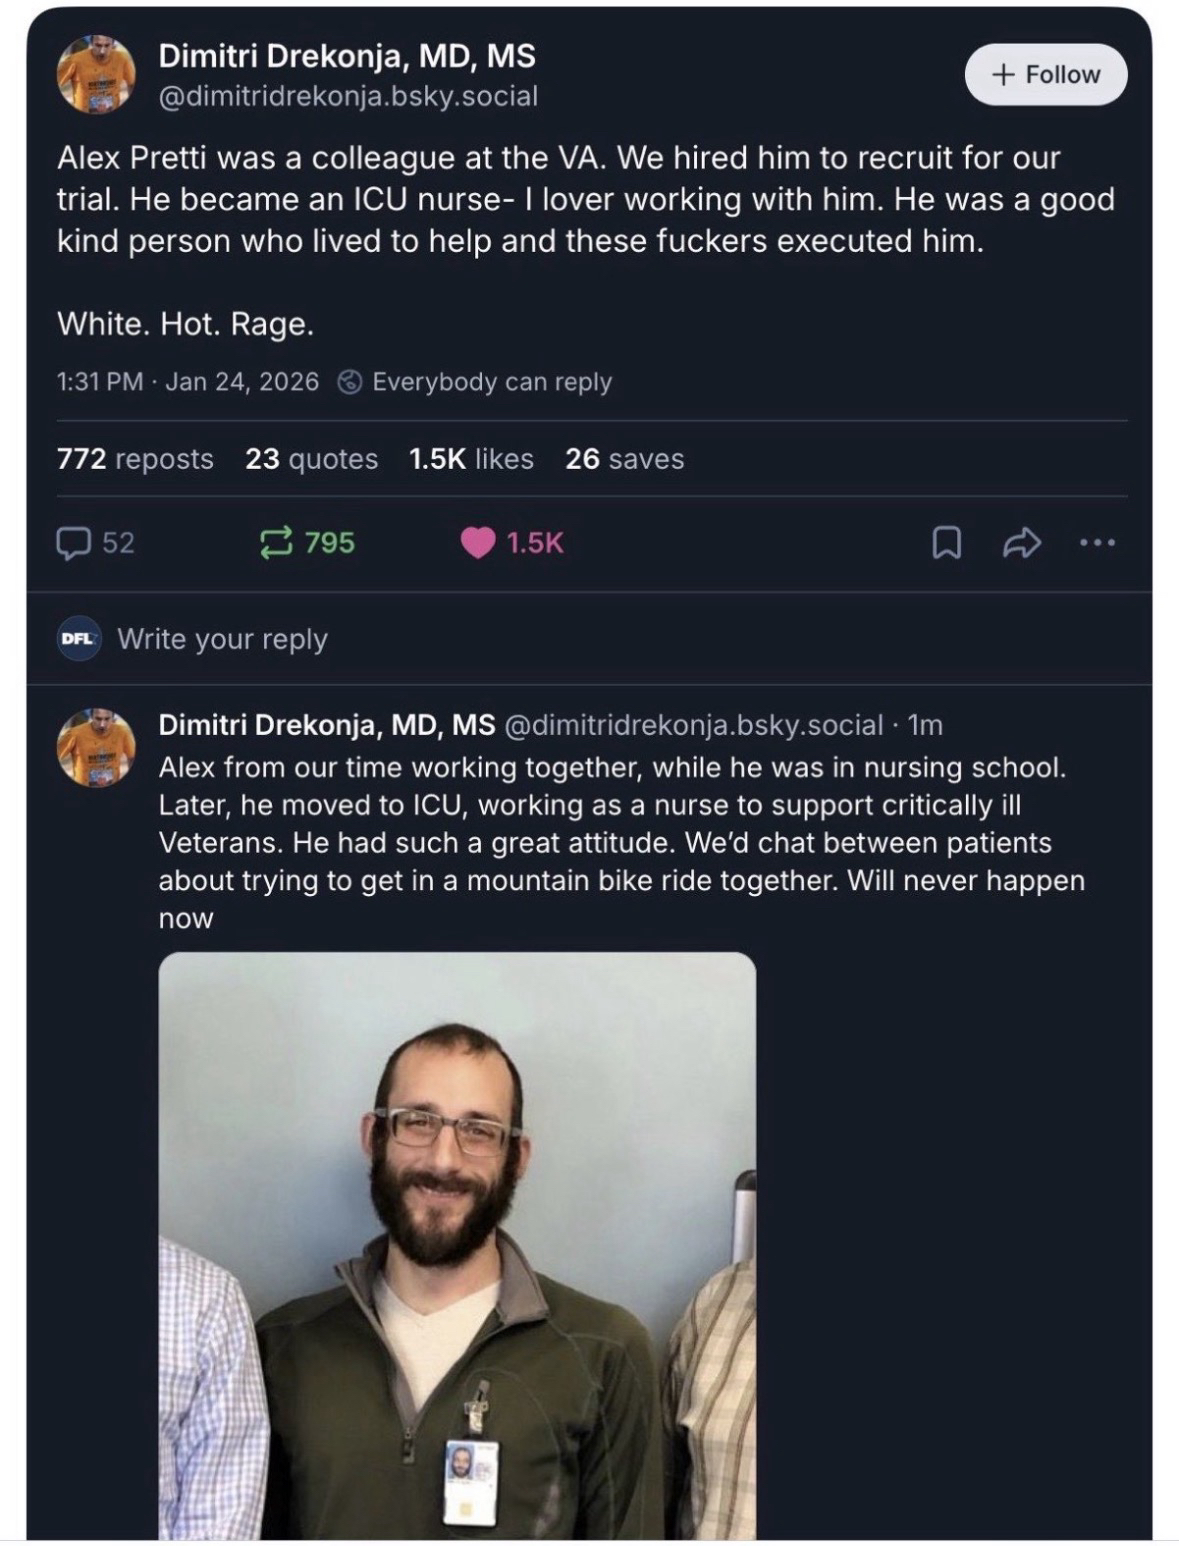View the 23 quotes list
1179x1546 pixels.
311,459
